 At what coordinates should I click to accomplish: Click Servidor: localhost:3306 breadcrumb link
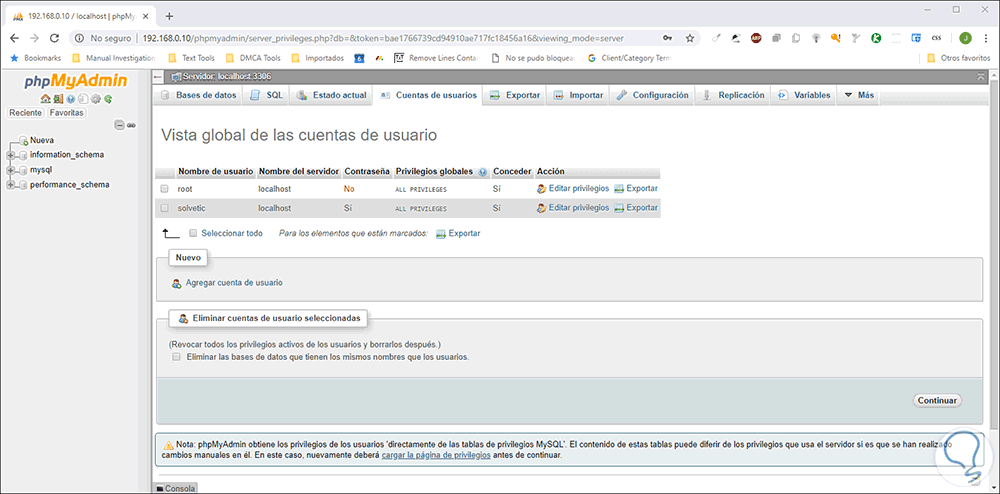226,76
